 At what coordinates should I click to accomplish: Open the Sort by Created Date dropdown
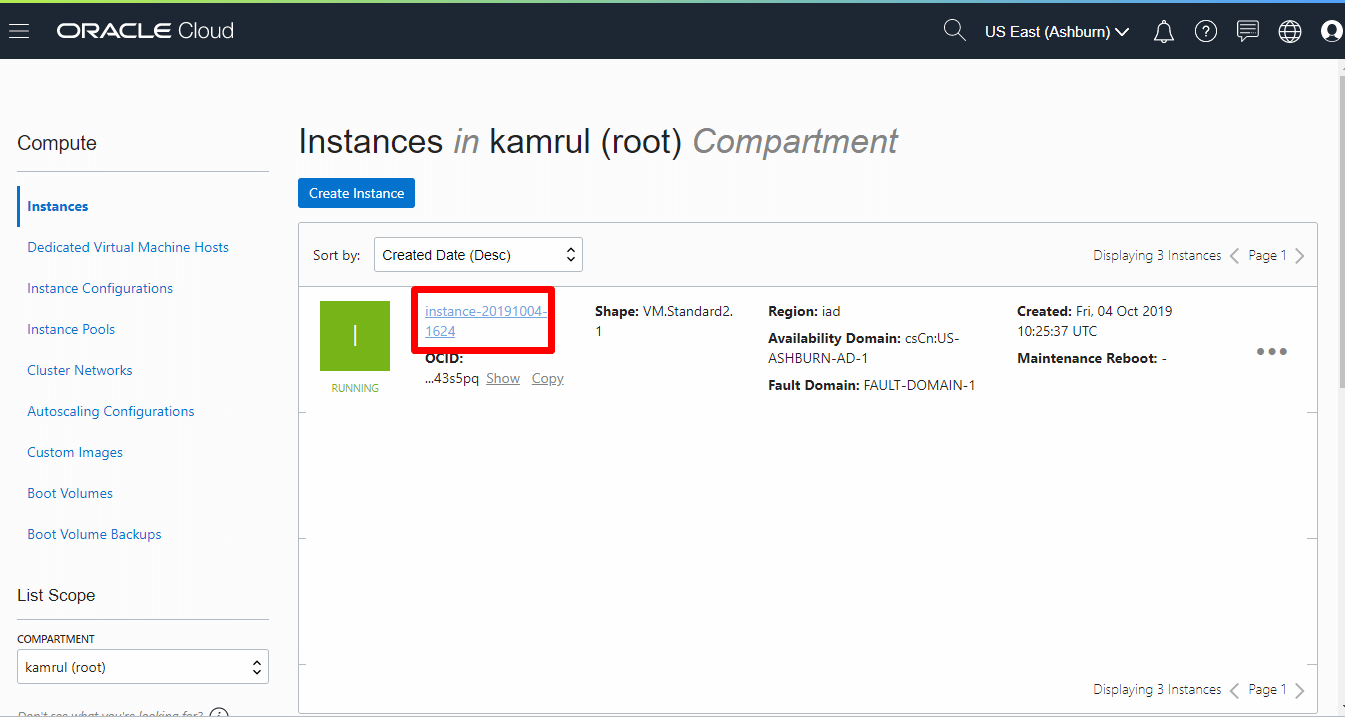click(478, 255)
